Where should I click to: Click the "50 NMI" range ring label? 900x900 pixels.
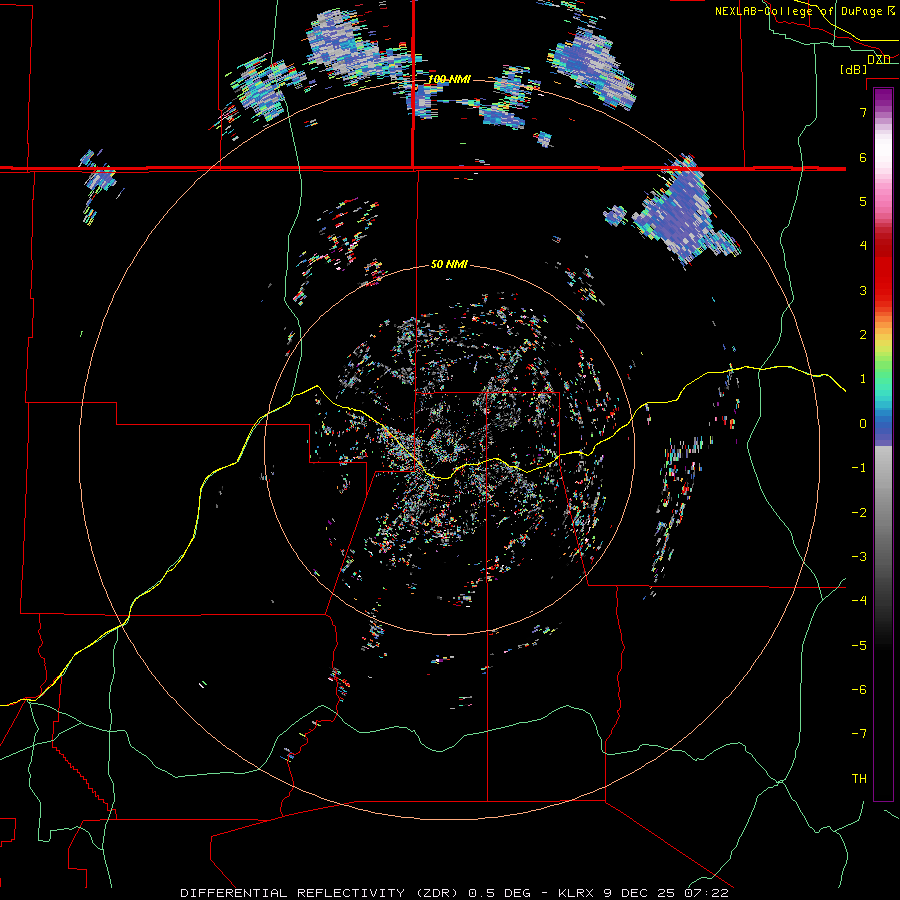point(449,264)
